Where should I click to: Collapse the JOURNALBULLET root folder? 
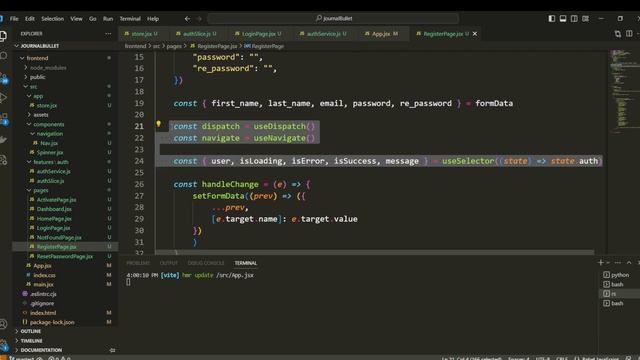click(17, 46)
